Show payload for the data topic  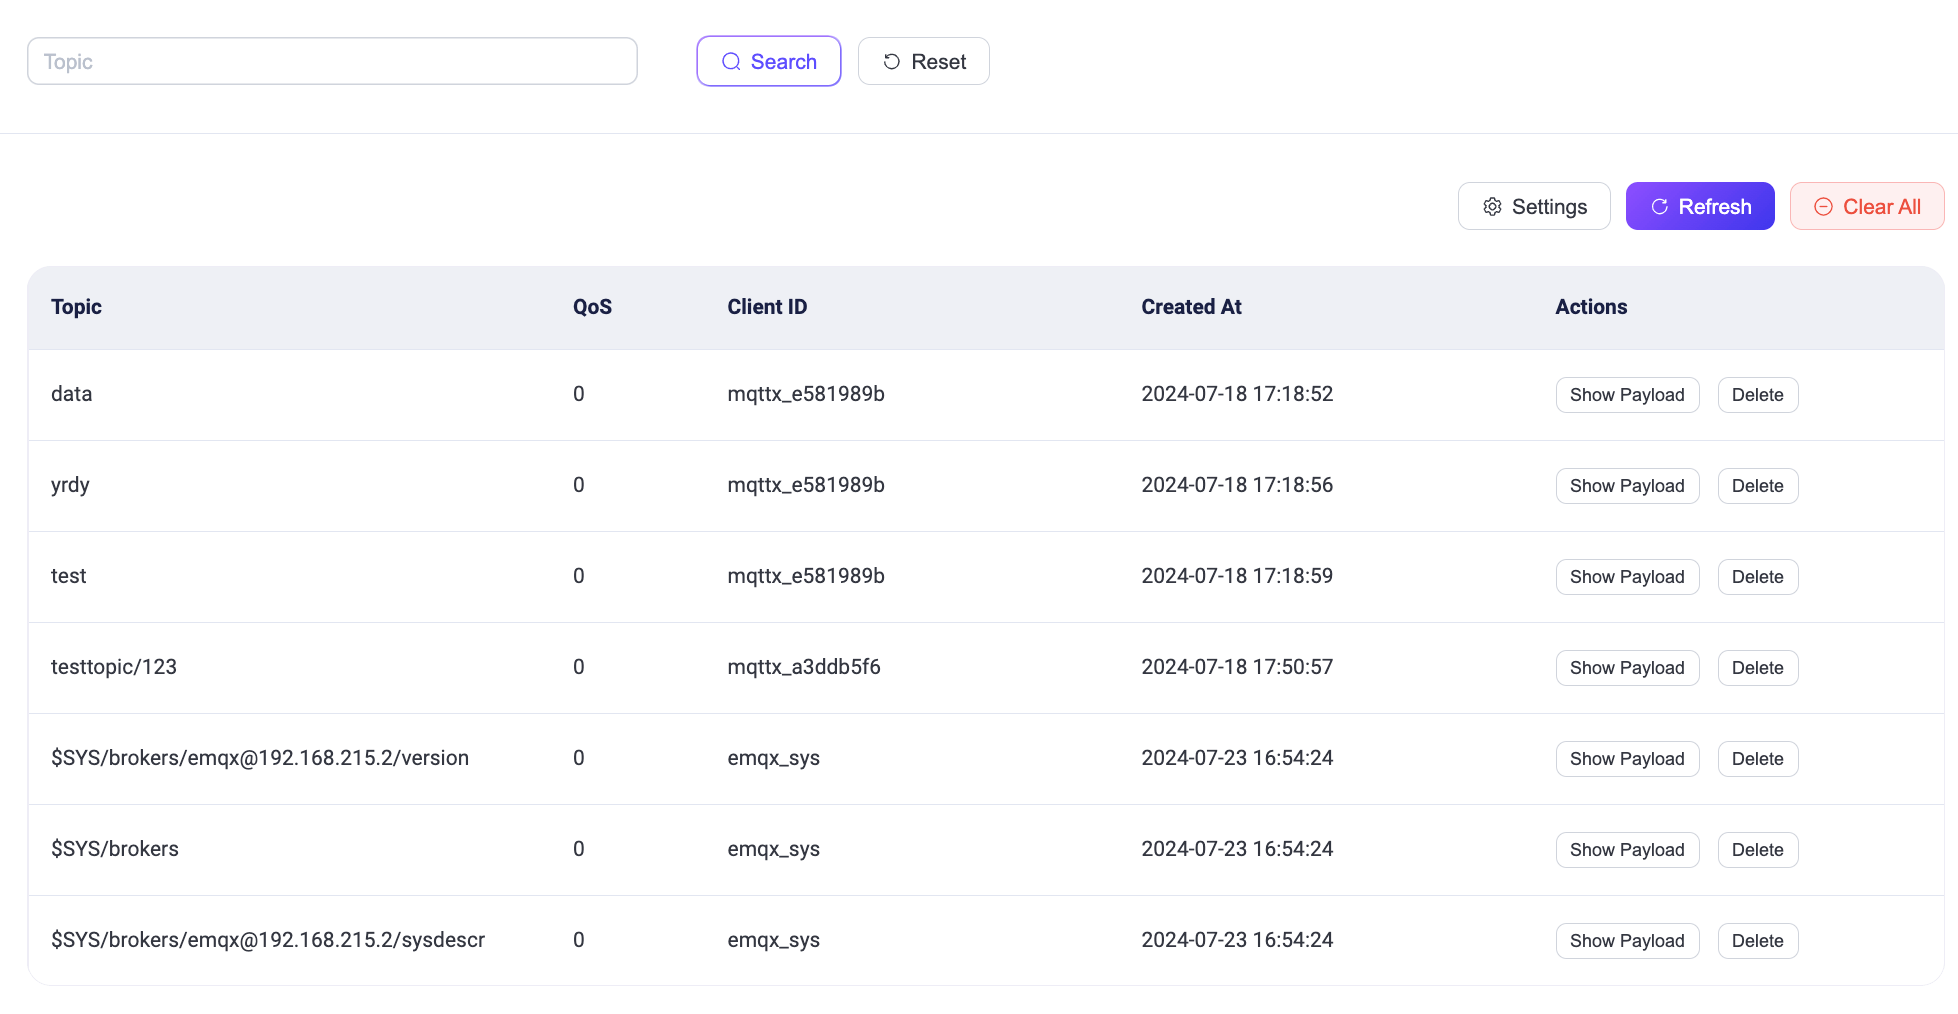click(1626, 395)
